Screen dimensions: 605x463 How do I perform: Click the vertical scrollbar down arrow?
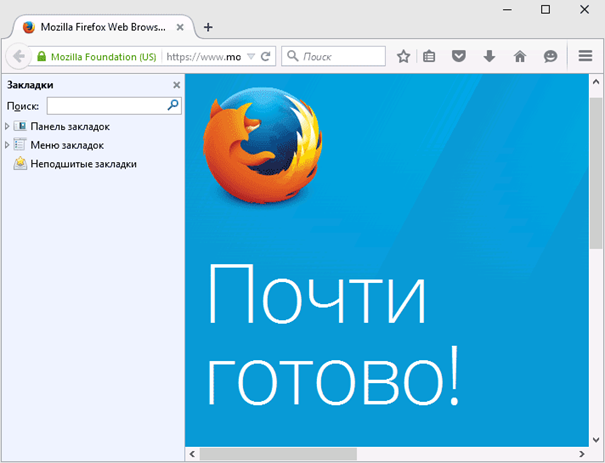click(596, 439)
